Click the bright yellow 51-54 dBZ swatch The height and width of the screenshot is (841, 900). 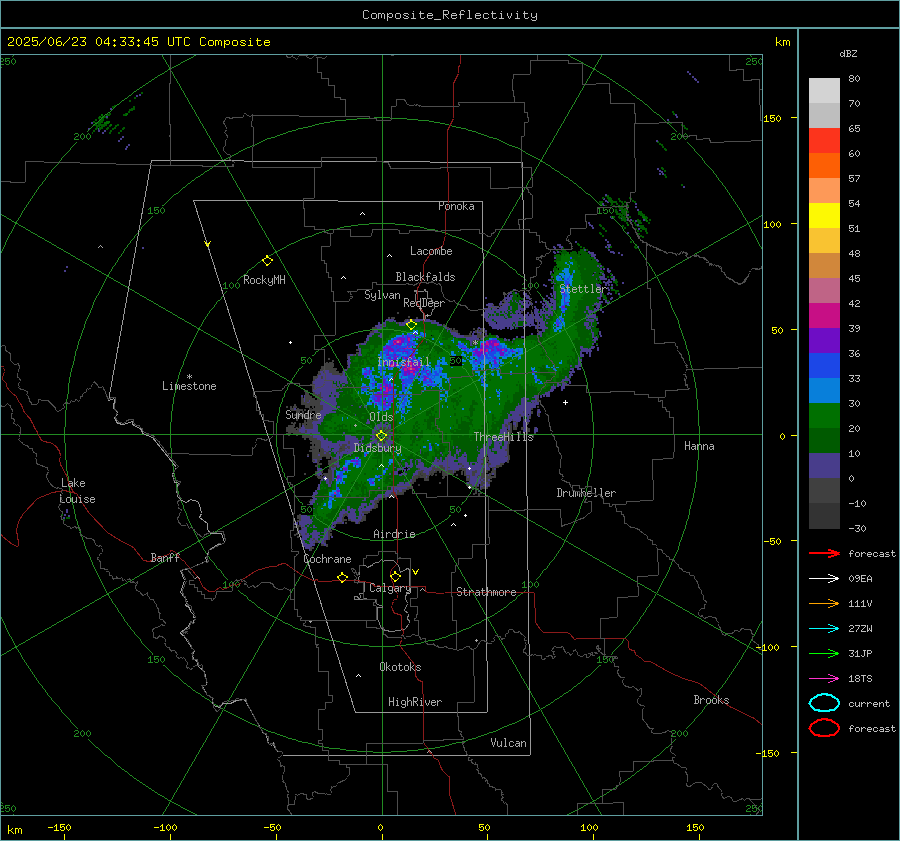pos(824,216)
